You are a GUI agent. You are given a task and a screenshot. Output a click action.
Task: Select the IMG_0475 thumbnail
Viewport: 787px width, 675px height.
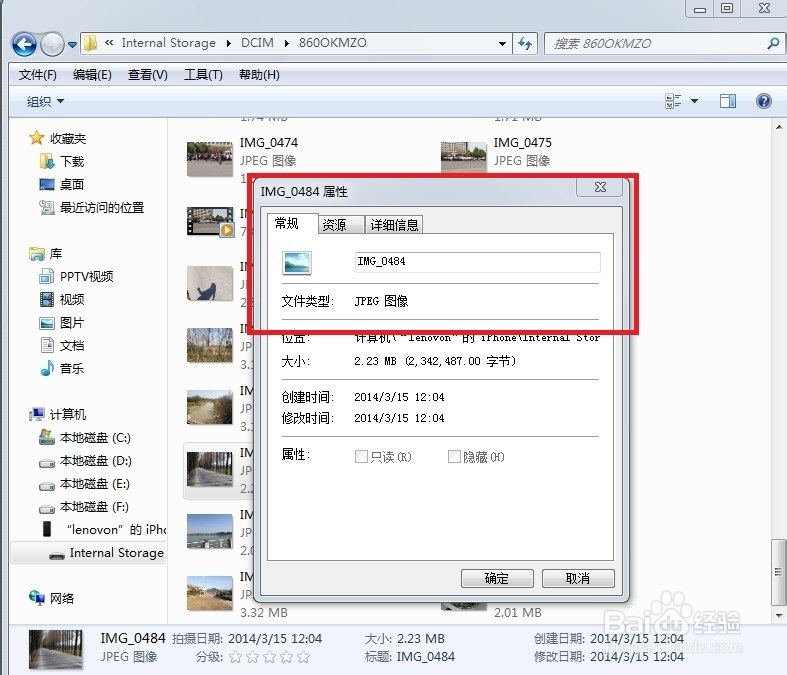pyautogui.click(x=463, y=157)
